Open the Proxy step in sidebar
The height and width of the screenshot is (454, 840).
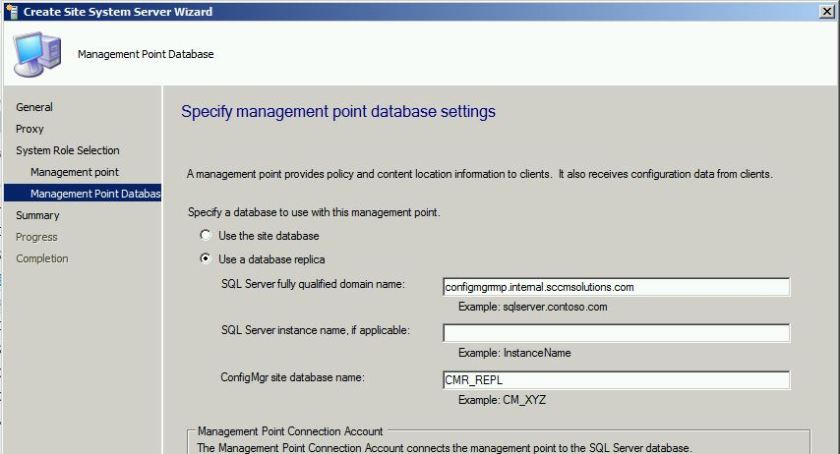[x=29, y=129]
